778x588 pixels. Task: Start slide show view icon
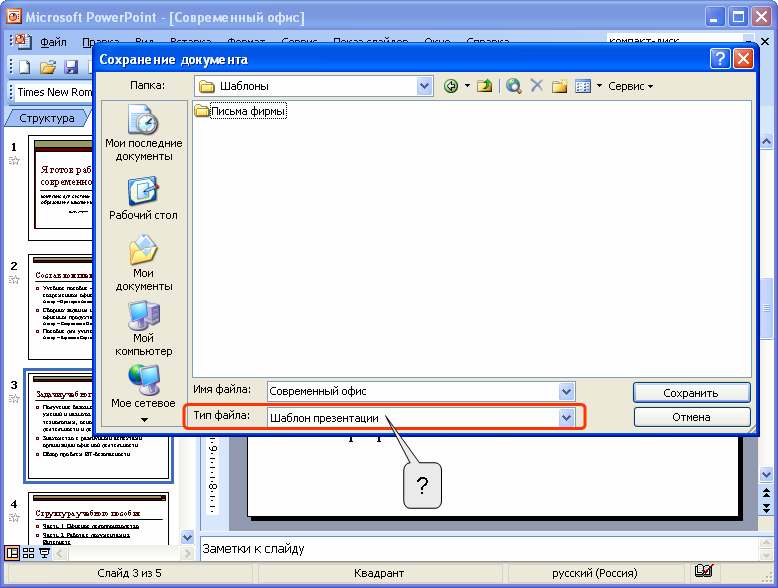45,553
